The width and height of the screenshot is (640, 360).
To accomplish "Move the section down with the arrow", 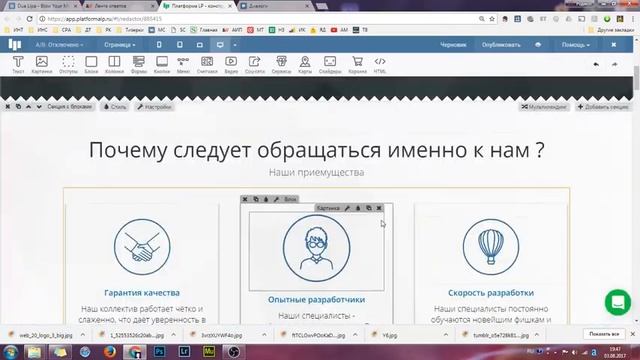I will (39, 107).
